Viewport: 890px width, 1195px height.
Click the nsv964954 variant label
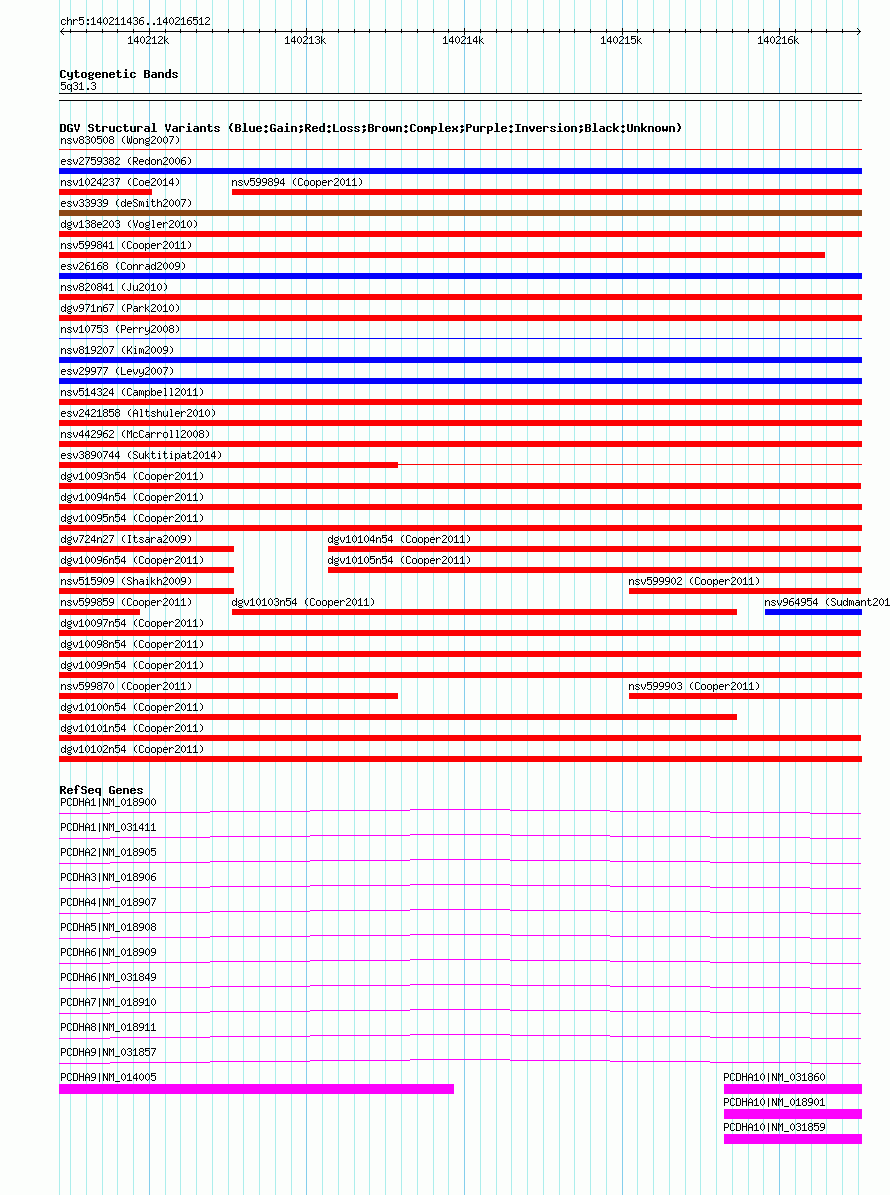coord(827,602)
